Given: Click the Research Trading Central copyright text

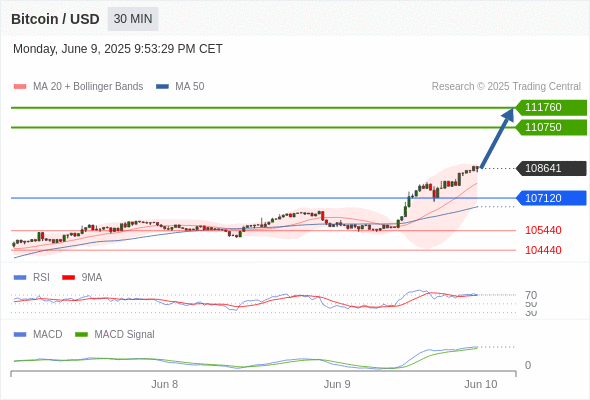Looking at the screenshot, I should click(506, 87).
